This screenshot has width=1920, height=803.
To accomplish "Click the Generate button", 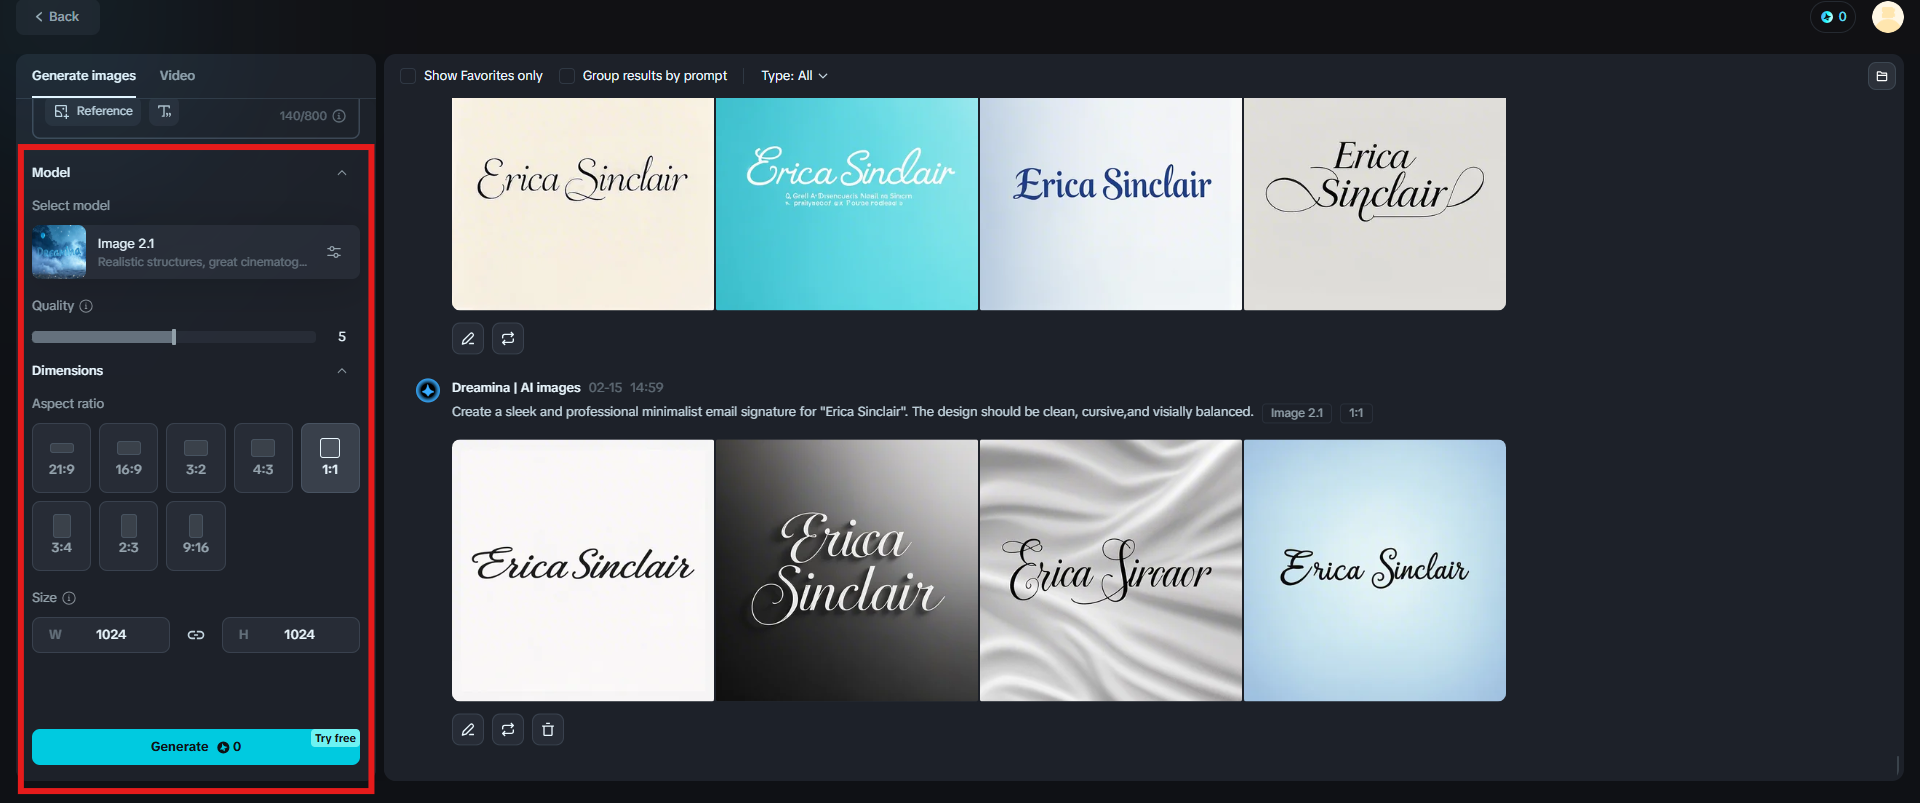I will [x=195, y=747].
